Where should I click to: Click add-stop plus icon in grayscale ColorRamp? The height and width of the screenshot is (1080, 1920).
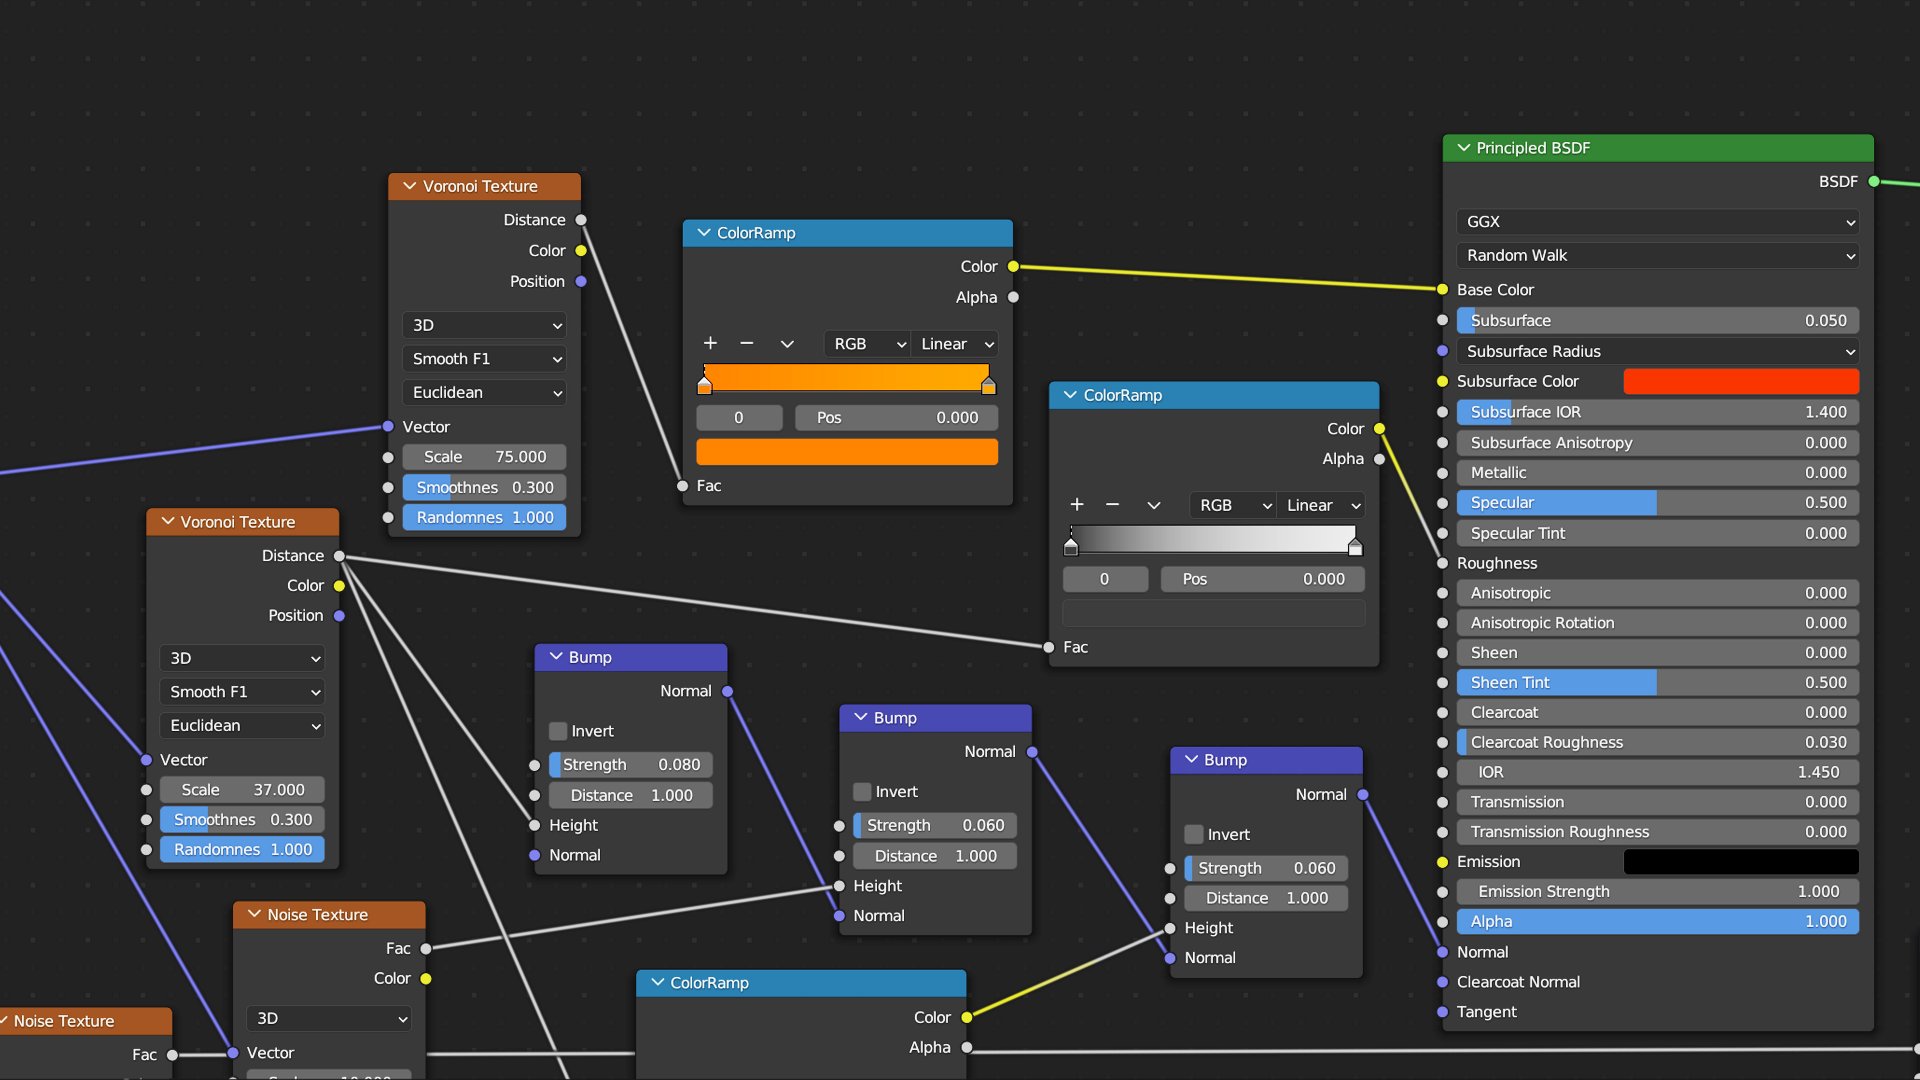coord(1077,505)
